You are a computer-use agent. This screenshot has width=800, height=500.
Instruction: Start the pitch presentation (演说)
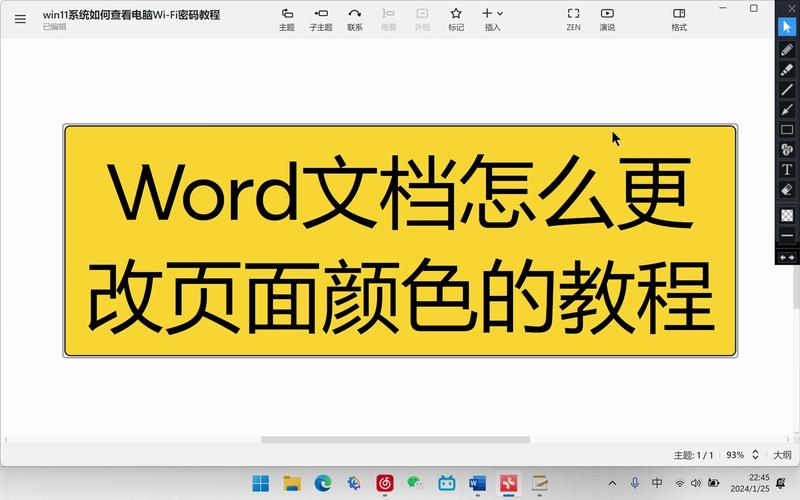607,19
